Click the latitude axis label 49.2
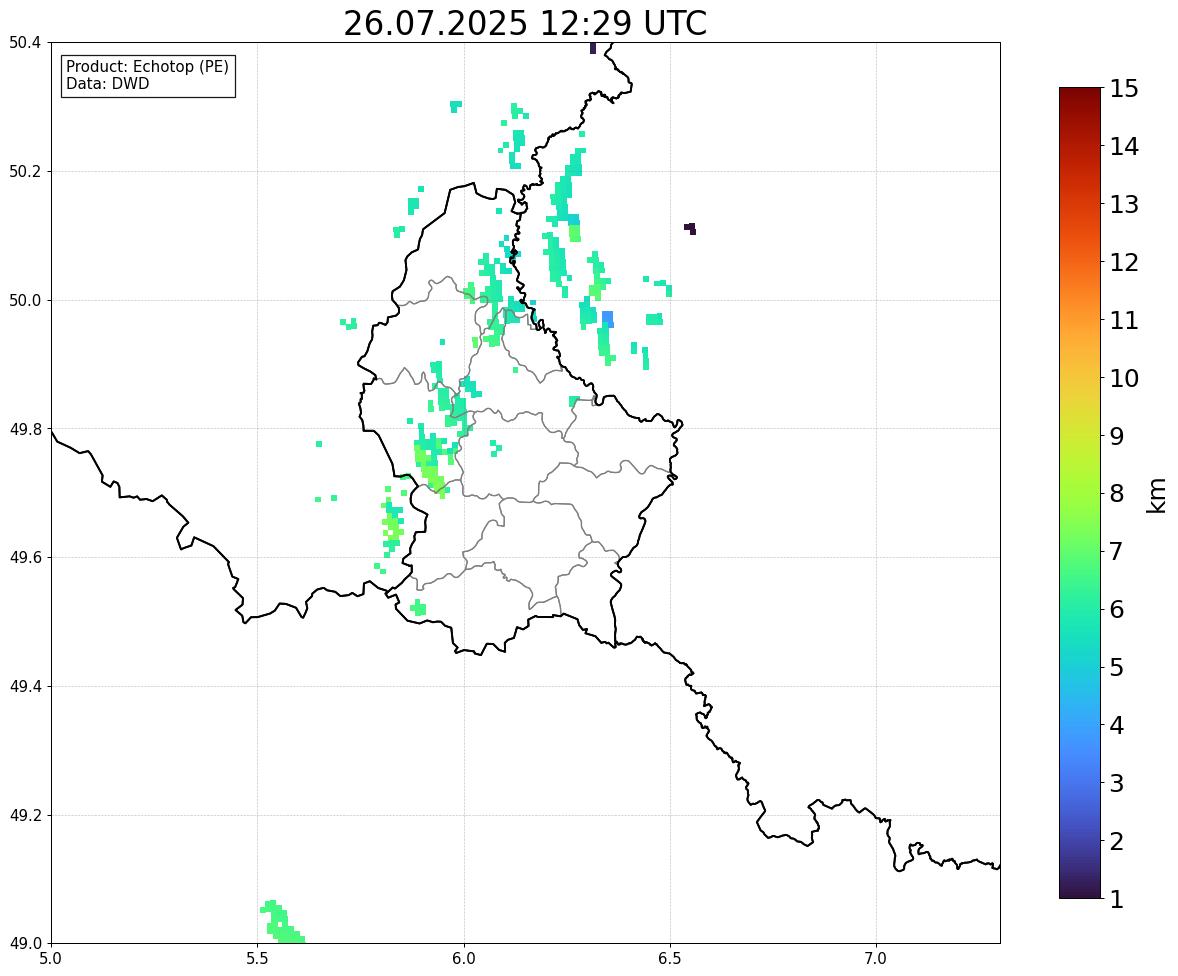This screenshot has height=976, width=1178. click(x=25, y=815)
